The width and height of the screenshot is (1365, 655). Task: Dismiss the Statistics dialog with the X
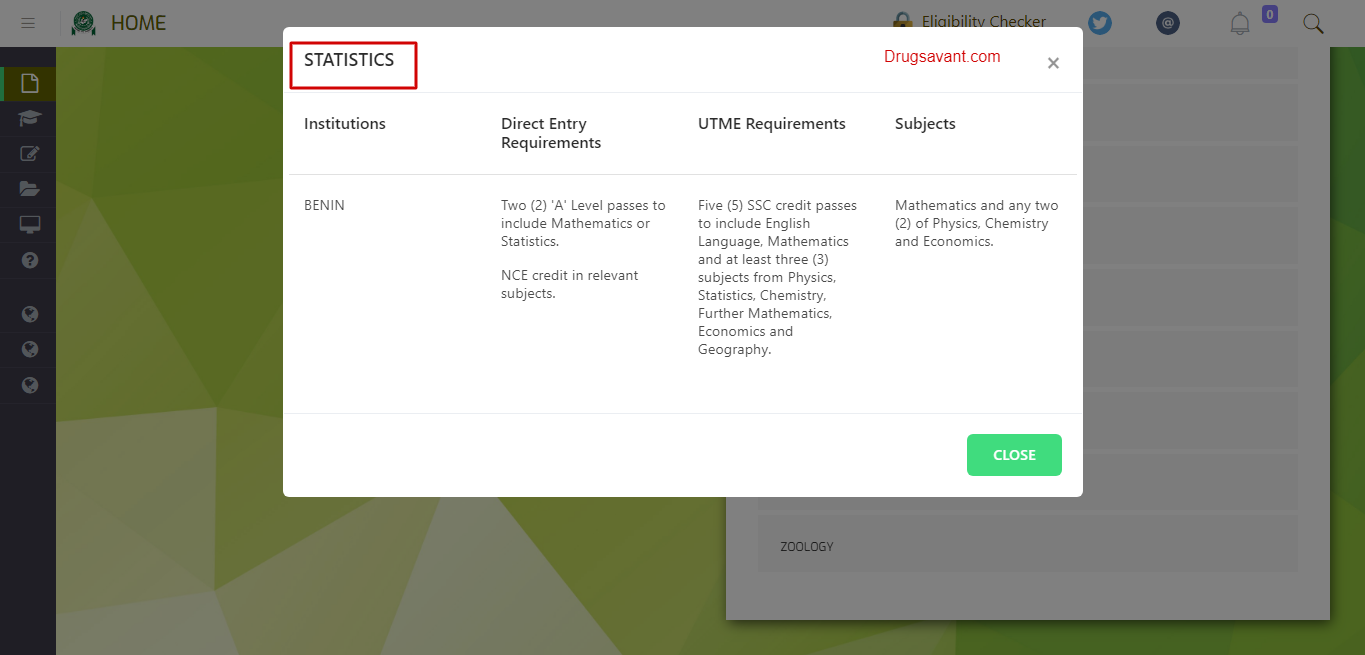tap(1053, 63)
